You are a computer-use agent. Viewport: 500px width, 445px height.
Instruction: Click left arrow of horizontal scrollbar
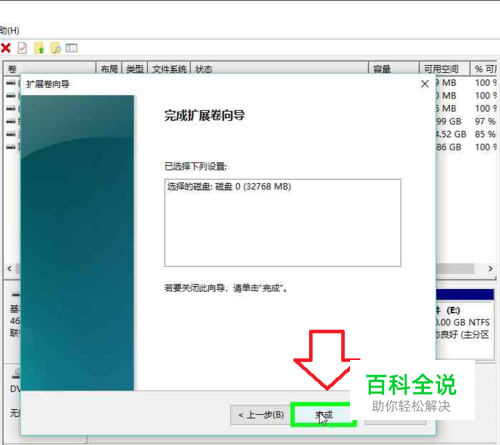coord(9,268)
